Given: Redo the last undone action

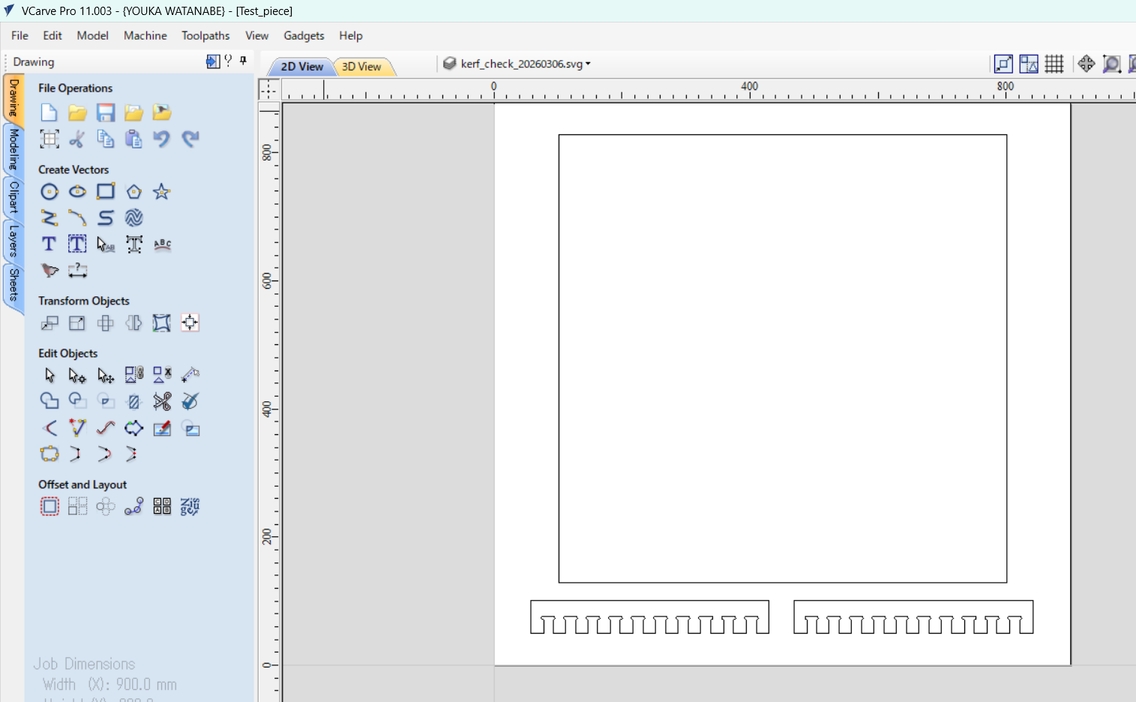Looking at the screenshot, I should (x=190, y=138).
